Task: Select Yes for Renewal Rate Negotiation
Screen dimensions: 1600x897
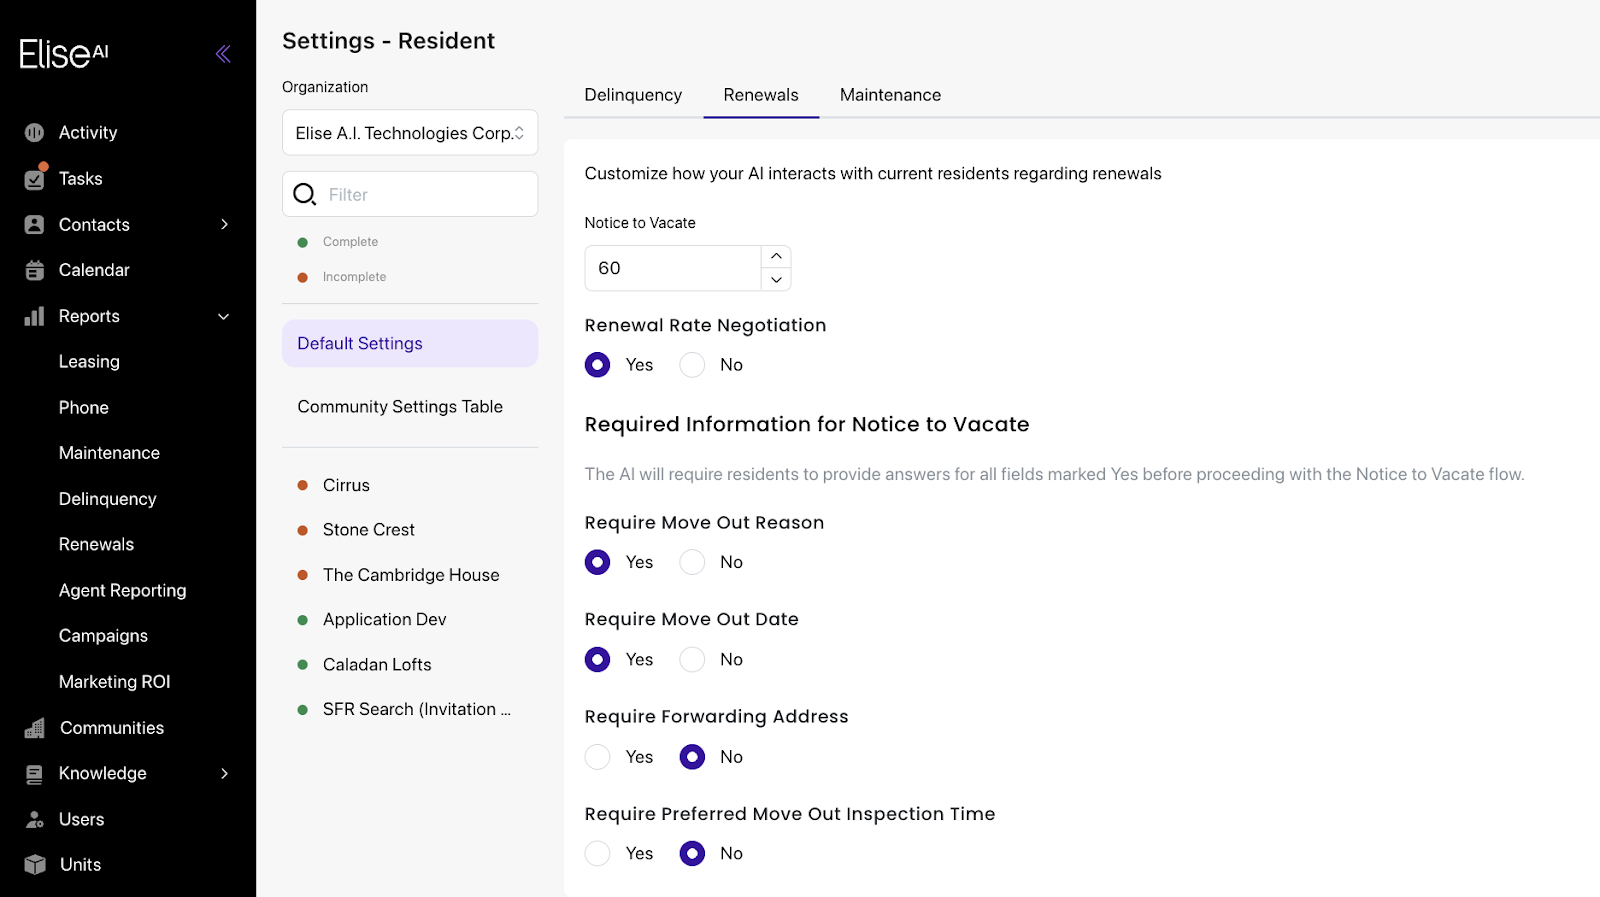Action: (x=597, y=365)
